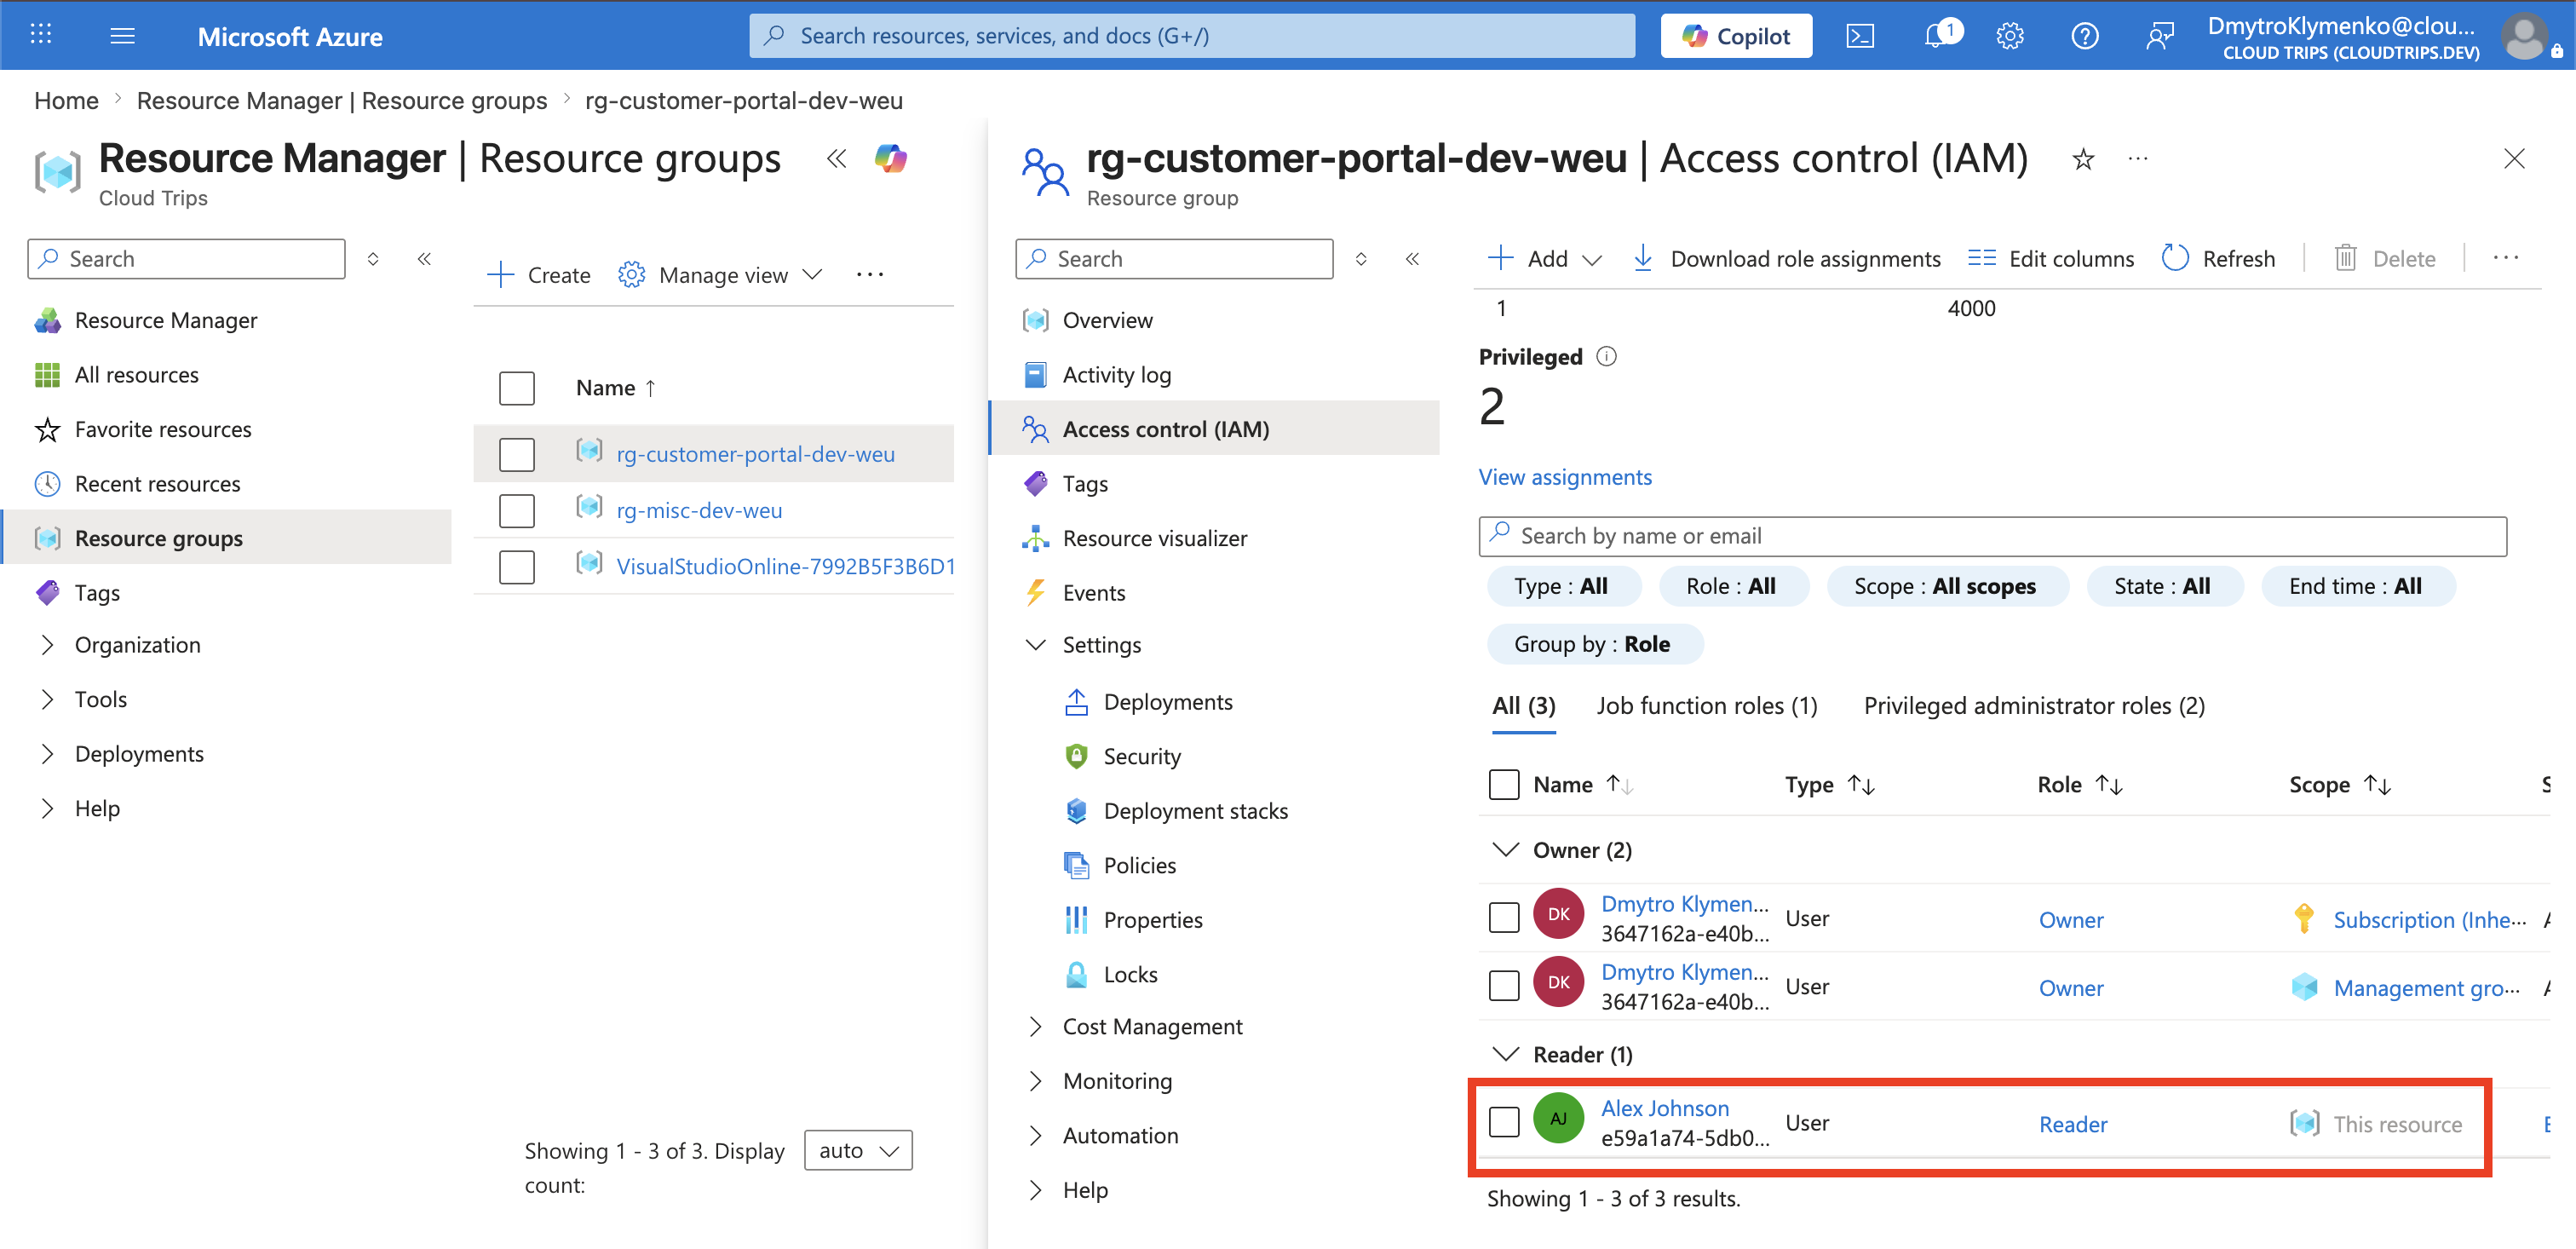Collapse the Resource Manager blade with double chevron
This screenshot has height=1249, width=2576.
[836, 158]
